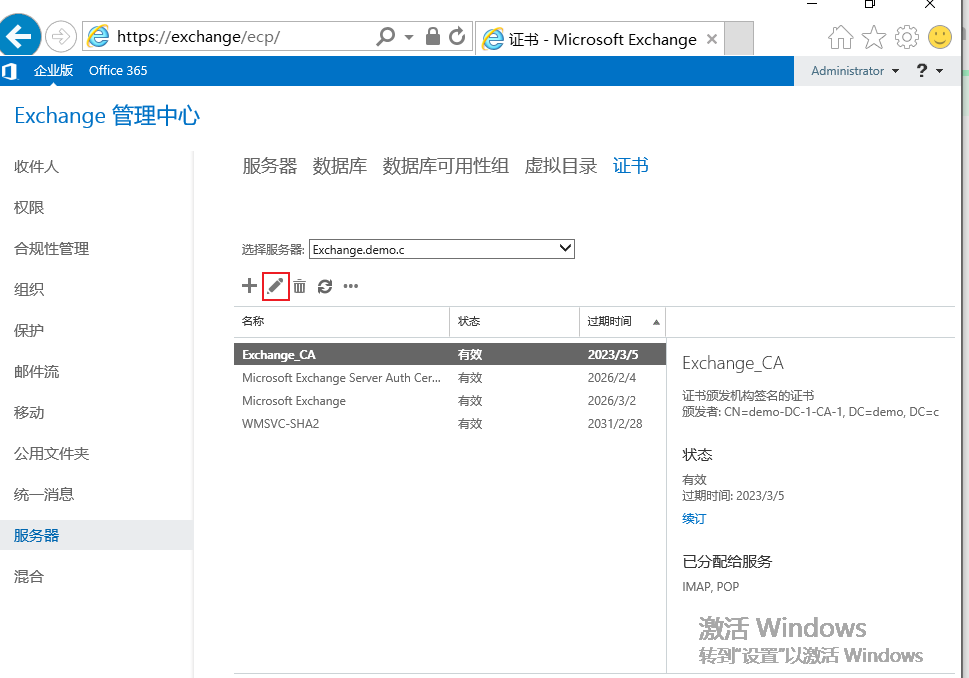Select the Exchange_CA certificate row
Viewport: 969px width, 678px height.
point(450,354)
